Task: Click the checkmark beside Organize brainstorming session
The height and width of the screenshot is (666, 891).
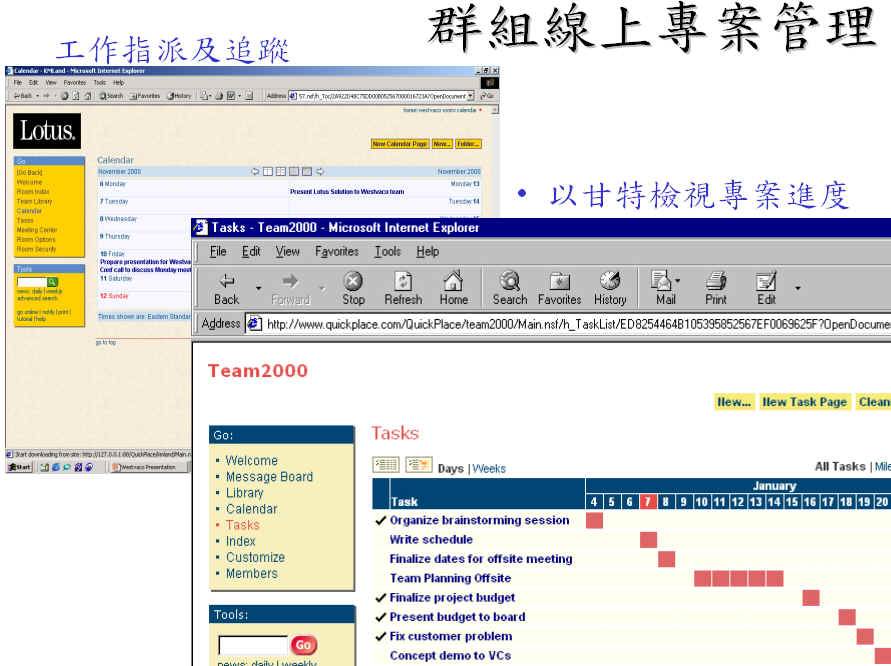Action: pos(381,521)
